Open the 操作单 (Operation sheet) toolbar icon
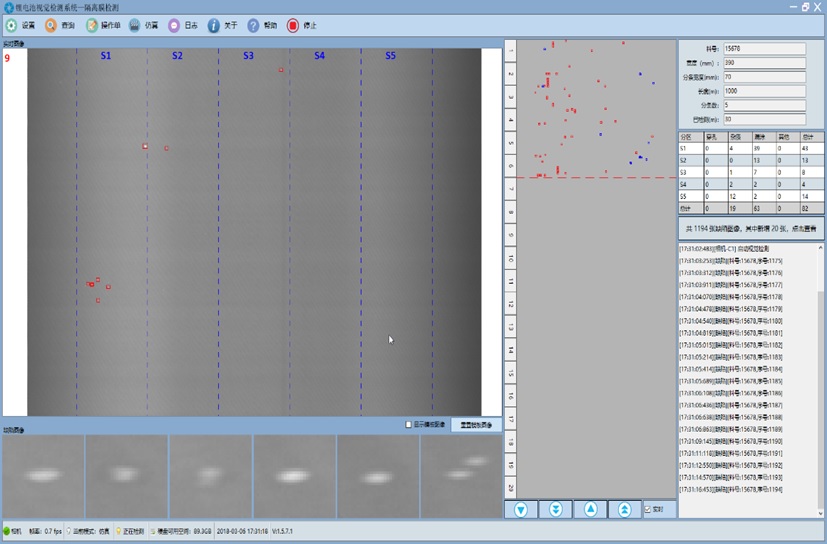 click(92, 25)
